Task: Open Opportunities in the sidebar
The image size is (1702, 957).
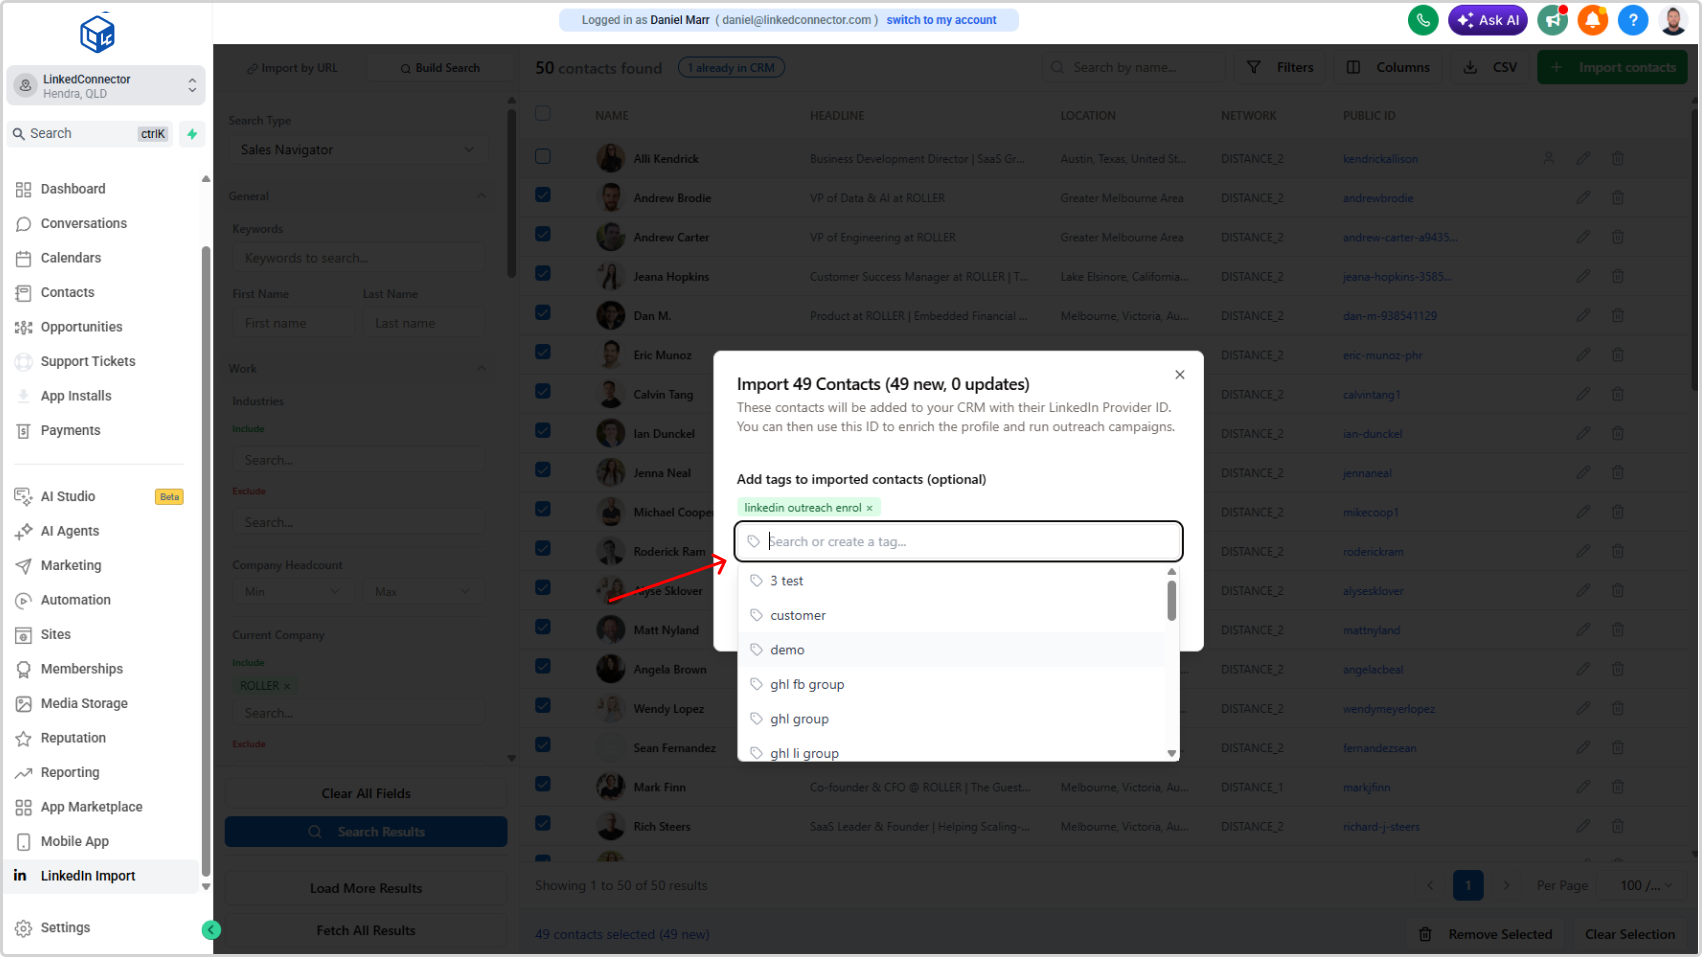Action: pyautogui.click(x=81, y=327)
